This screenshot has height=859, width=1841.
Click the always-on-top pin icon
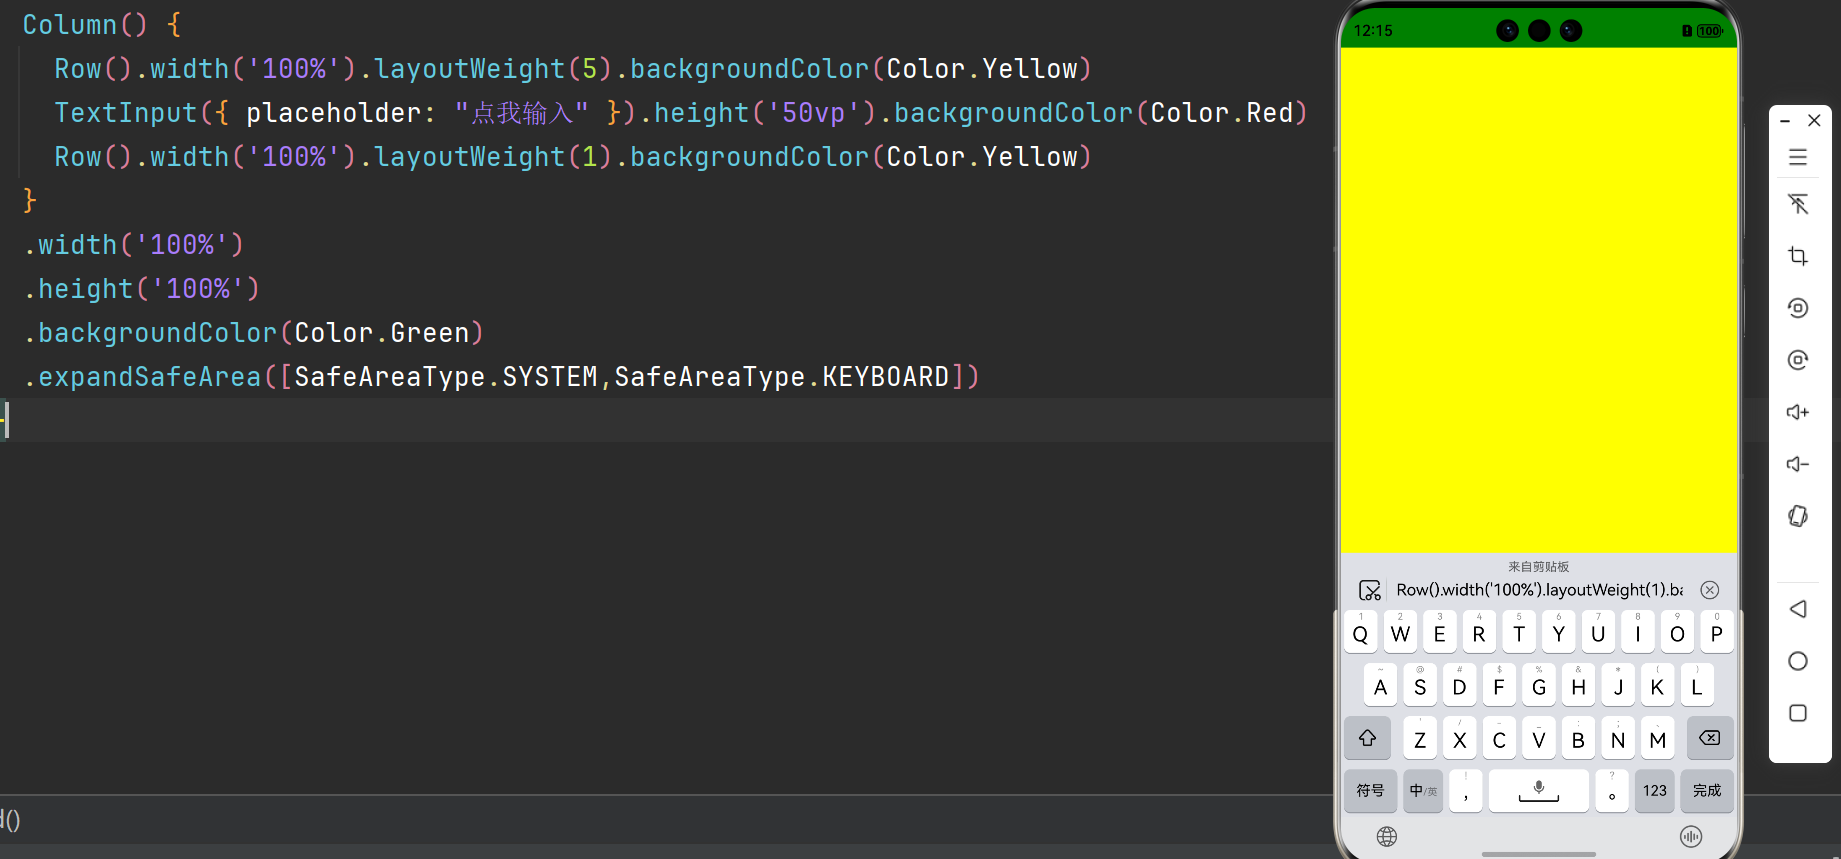pyautogui.click(x=1798, y=204)
